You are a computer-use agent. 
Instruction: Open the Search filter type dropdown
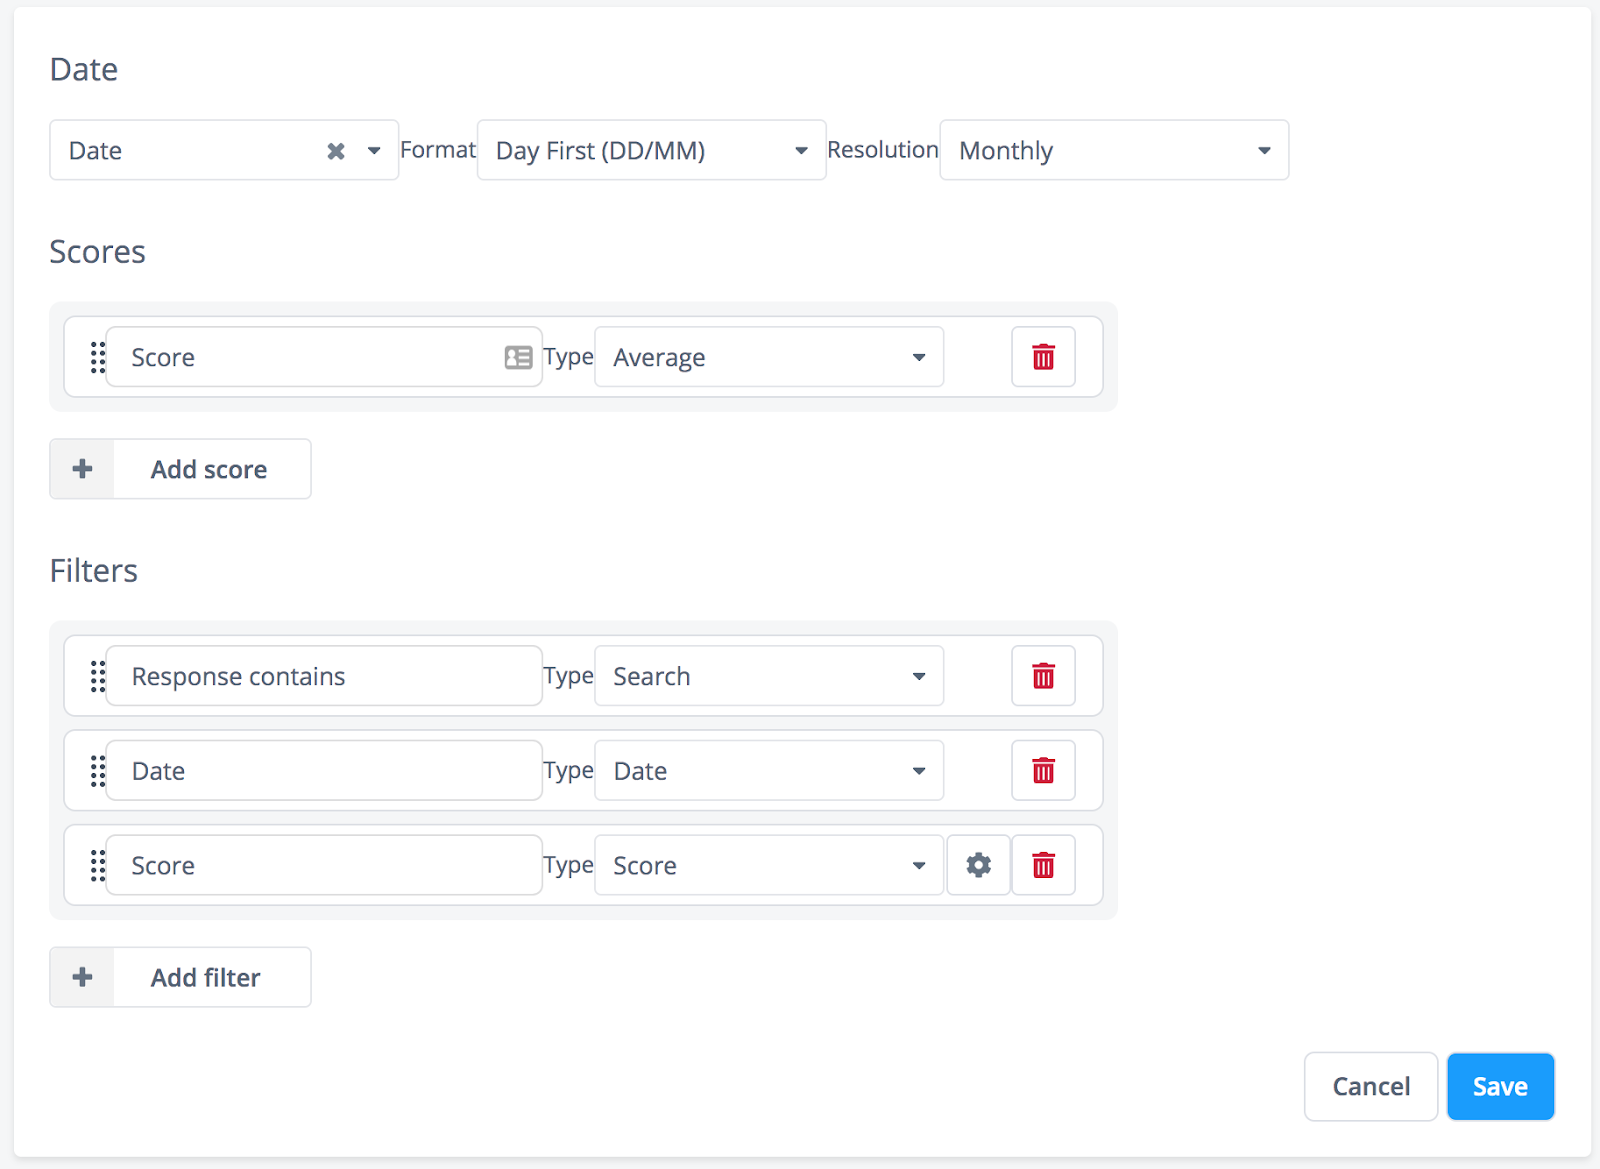pyautogui.click(x=769, y=676)
